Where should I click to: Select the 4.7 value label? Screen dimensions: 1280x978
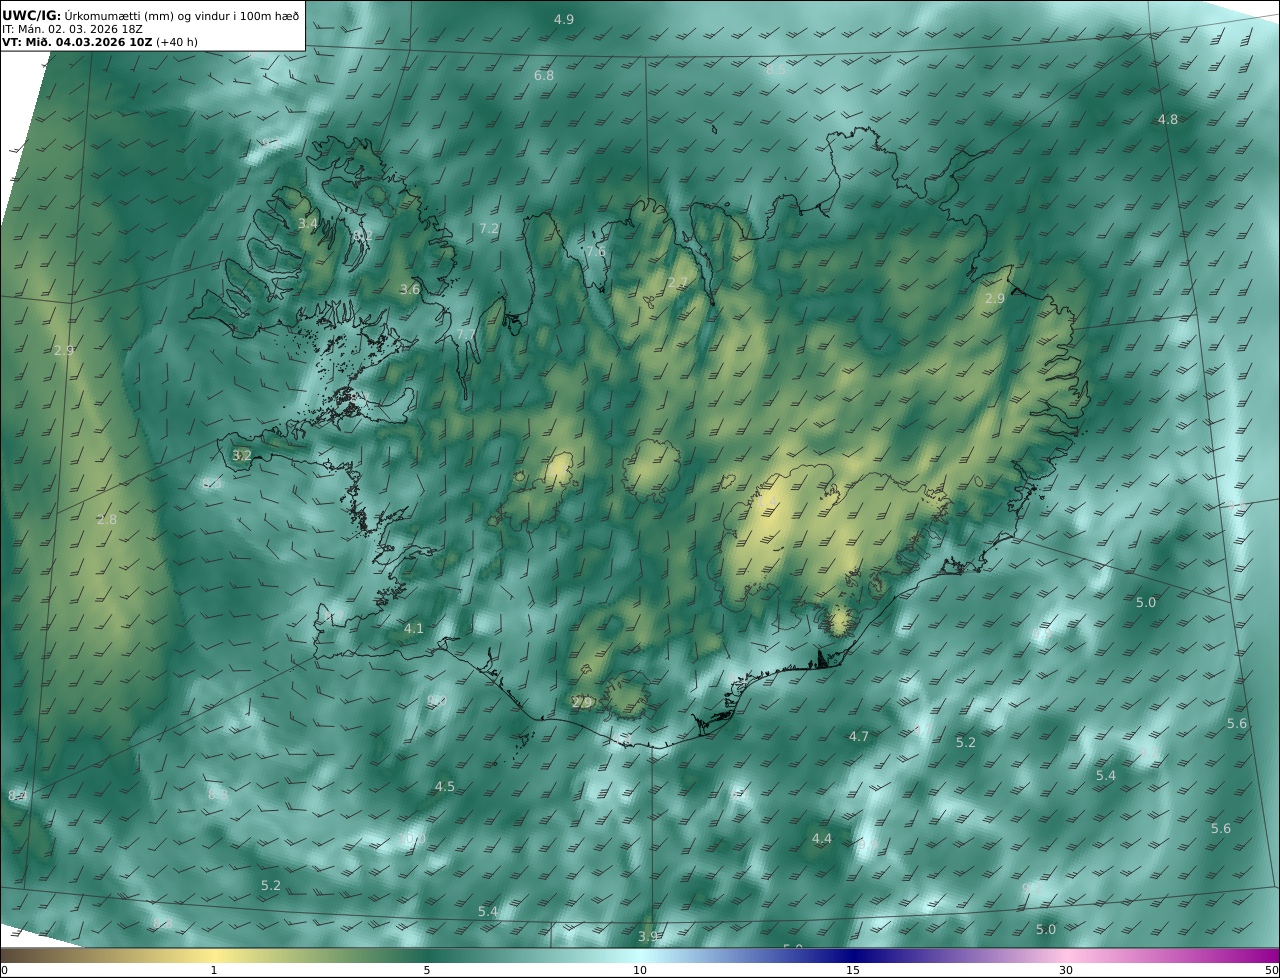click(859, 737)
